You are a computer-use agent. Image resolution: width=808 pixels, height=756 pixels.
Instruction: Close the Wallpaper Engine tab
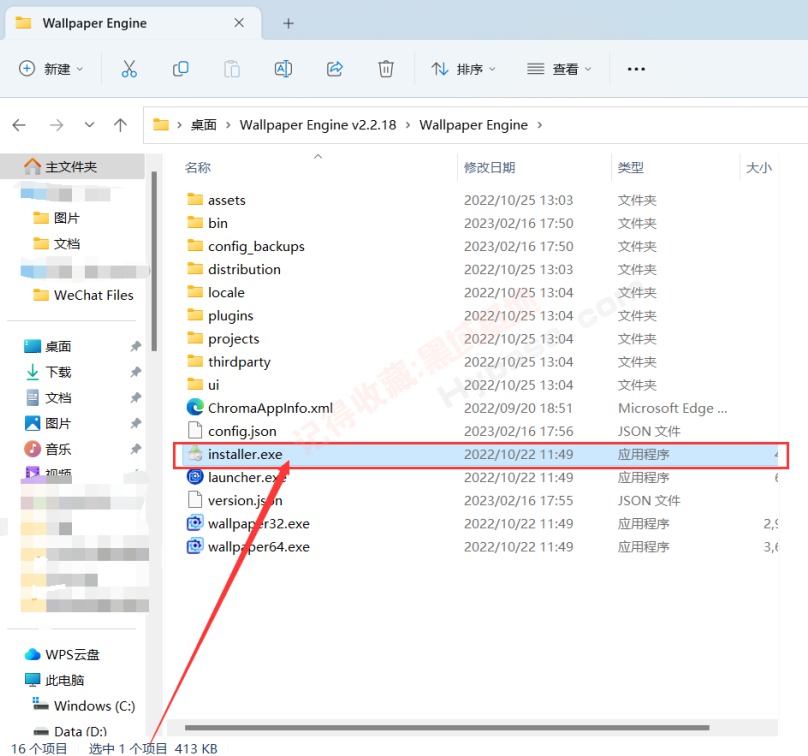(239, 23)
